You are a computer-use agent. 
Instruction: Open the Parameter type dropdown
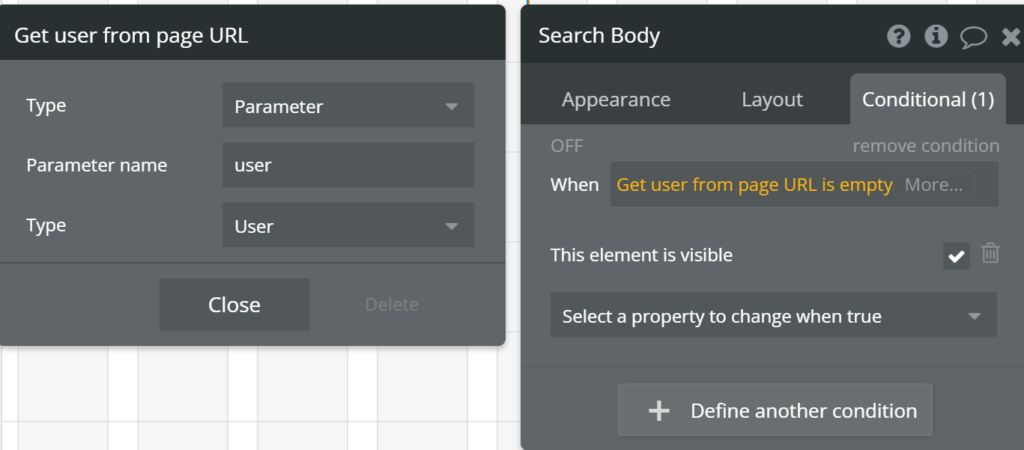point(348,105)
